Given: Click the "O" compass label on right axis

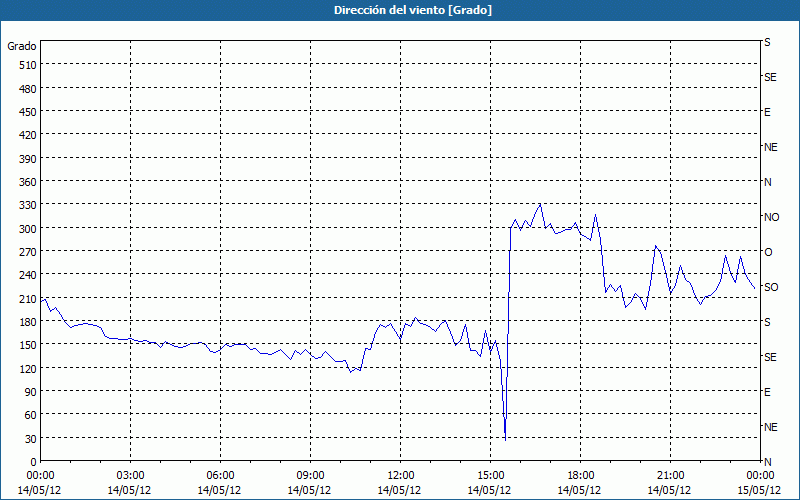Looking at the screenshot, I should [x=768, y=252].
